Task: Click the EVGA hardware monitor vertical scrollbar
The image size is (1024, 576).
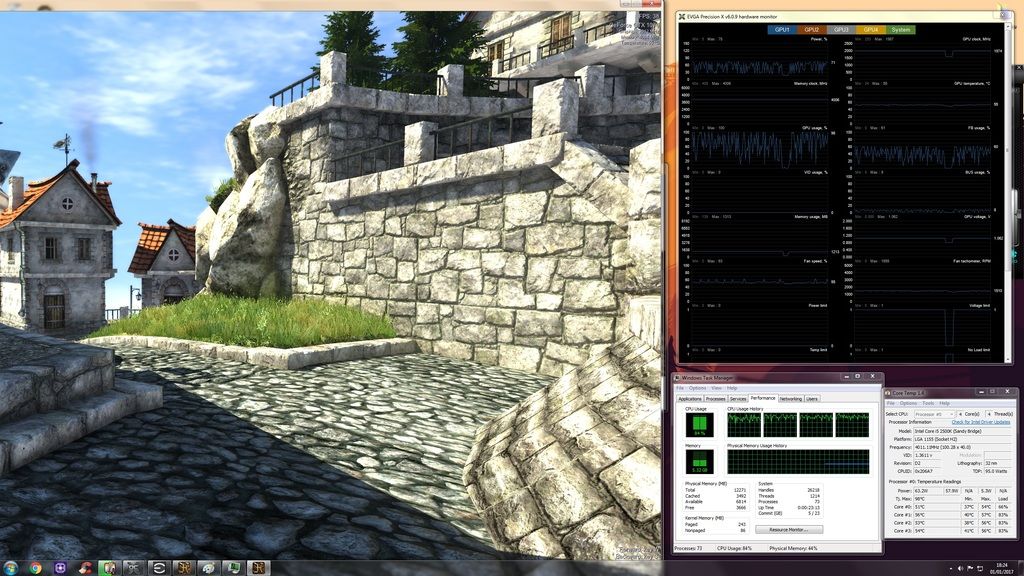Action: pyautogui.click(x=1008, y=193)
